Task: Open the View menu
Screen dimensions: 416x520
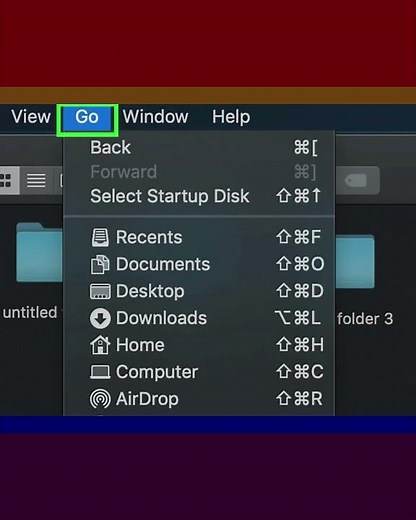Action: 31,117
